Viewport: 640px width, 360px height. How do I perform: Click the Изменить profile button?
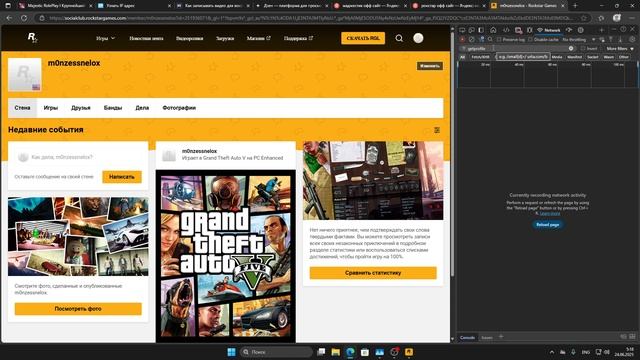429,66
